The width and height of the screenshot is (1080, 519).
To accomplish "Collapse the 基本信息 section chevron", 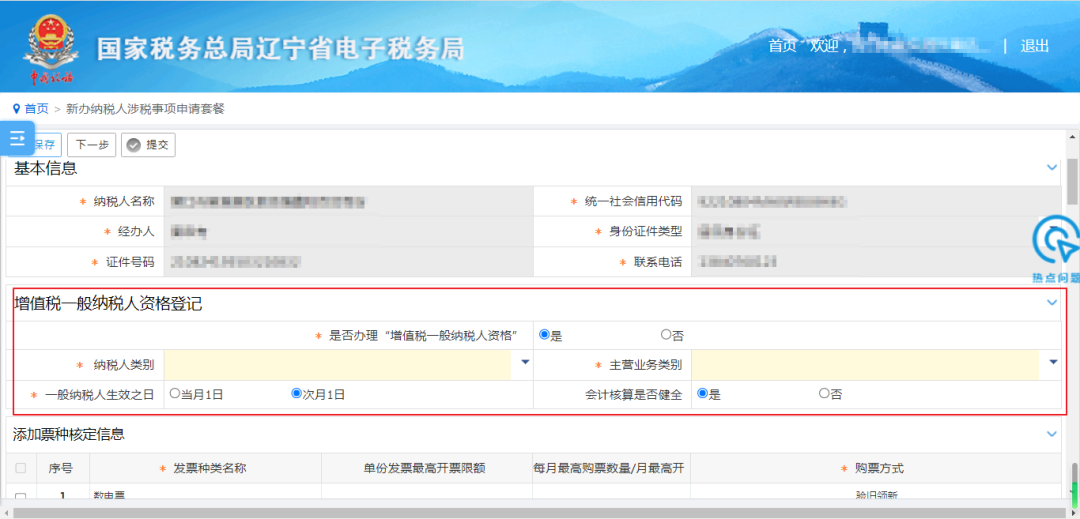I will click(1051, 167).
